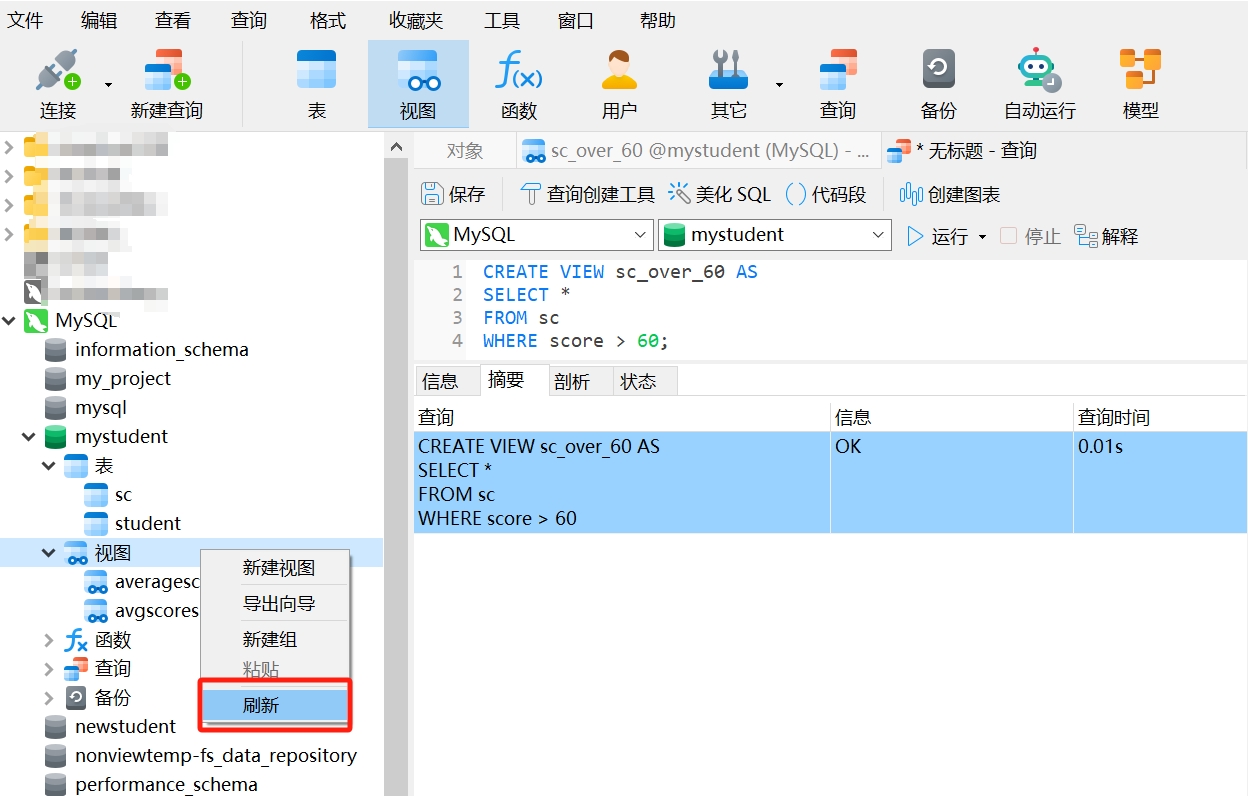Collapse the mystudent database node
The height and width of the screenshot is (796, 1248).
29,437
